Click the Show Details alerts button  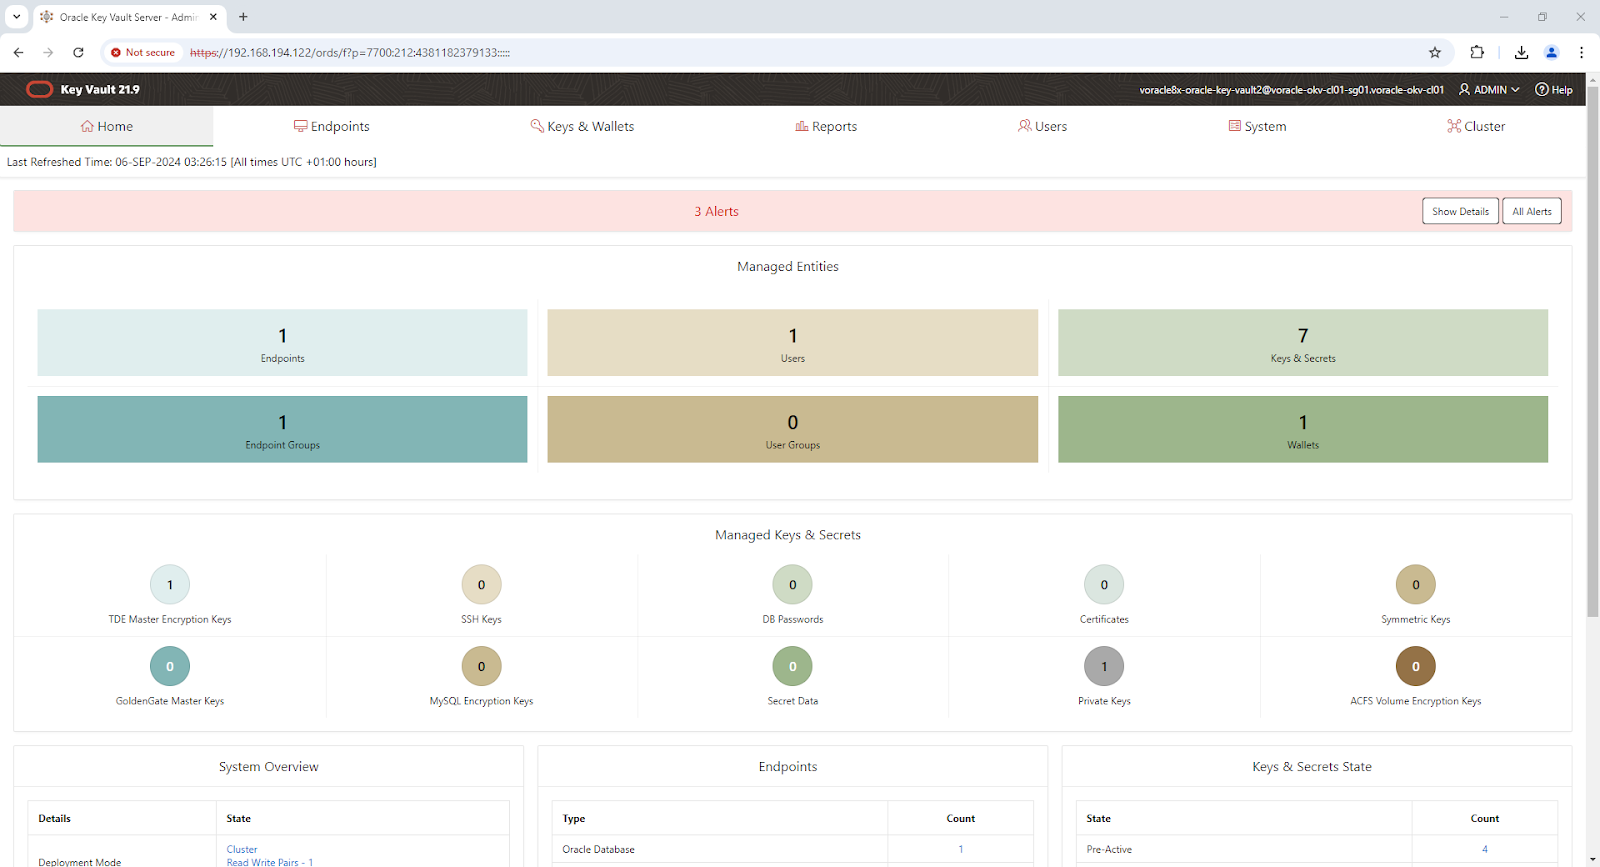click(x=1460, y=211)
